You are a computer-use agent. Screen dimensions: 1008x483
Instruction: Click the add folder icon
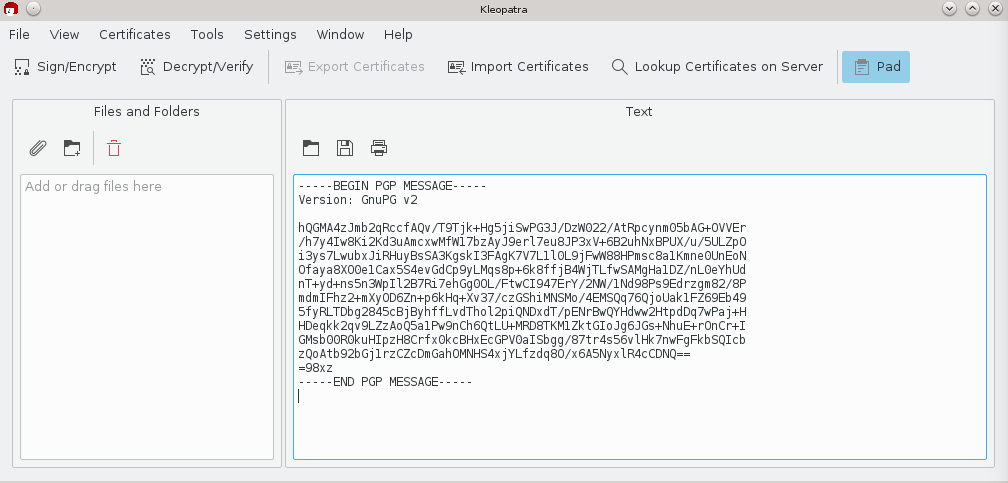tap(72, 148)
